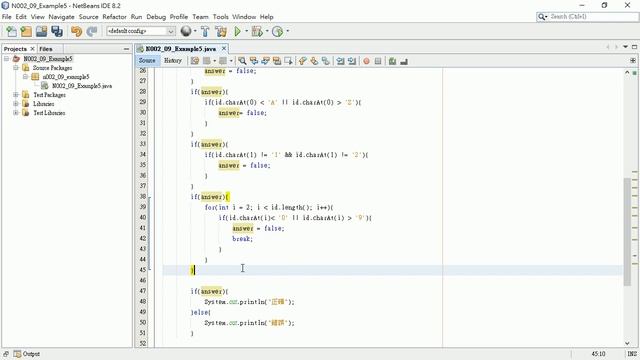The width and height of the screenshot is (640, 360).
Task: Close the Projects tab
Action: point(32,49)
